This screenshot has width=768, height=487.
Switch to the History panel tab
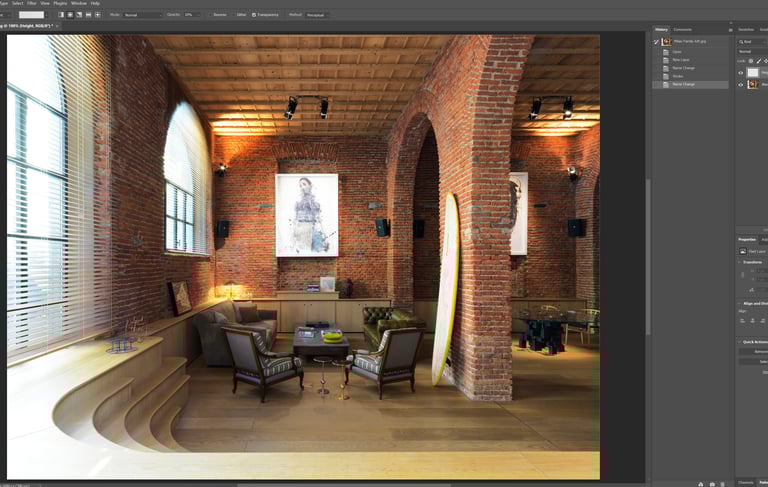(662, 30)
